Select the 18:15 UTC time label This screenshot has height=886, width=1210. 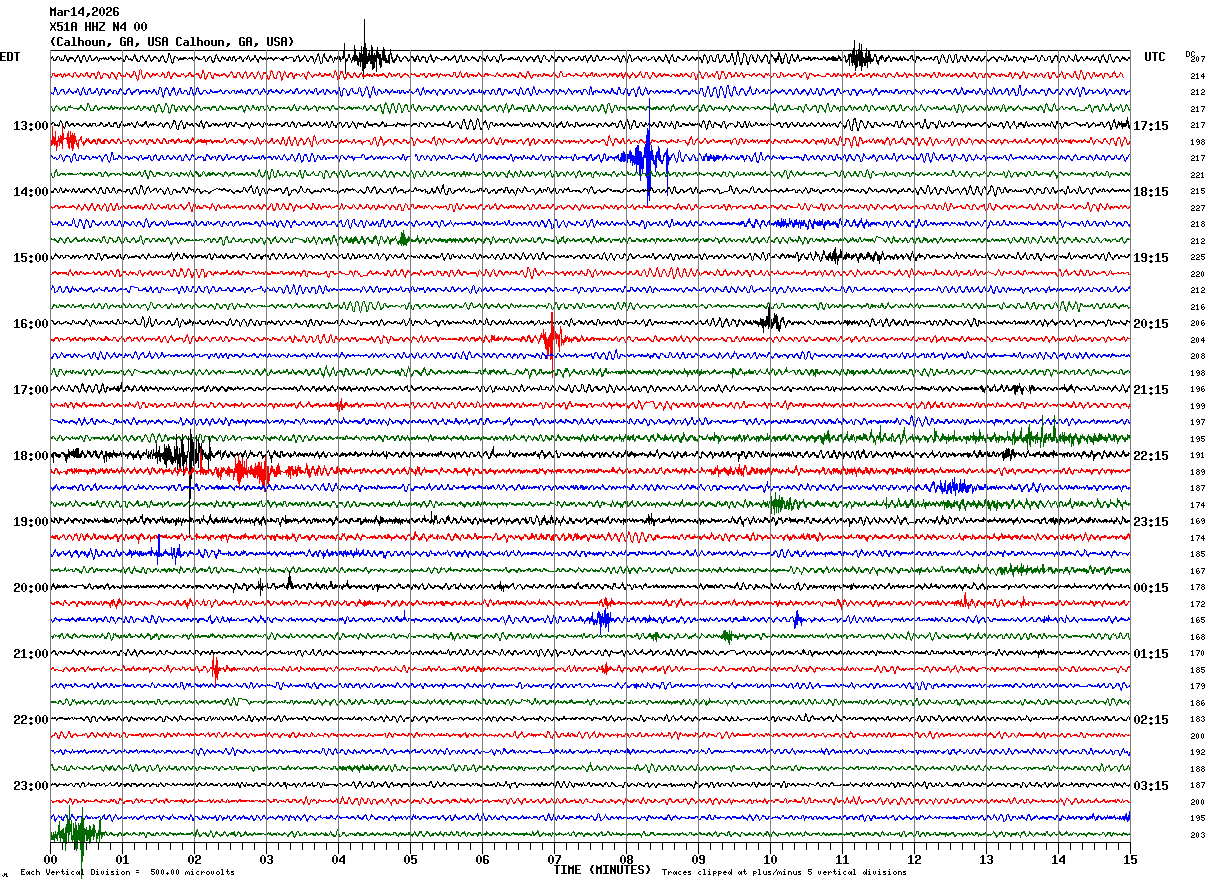click(x=1151, y=192)
